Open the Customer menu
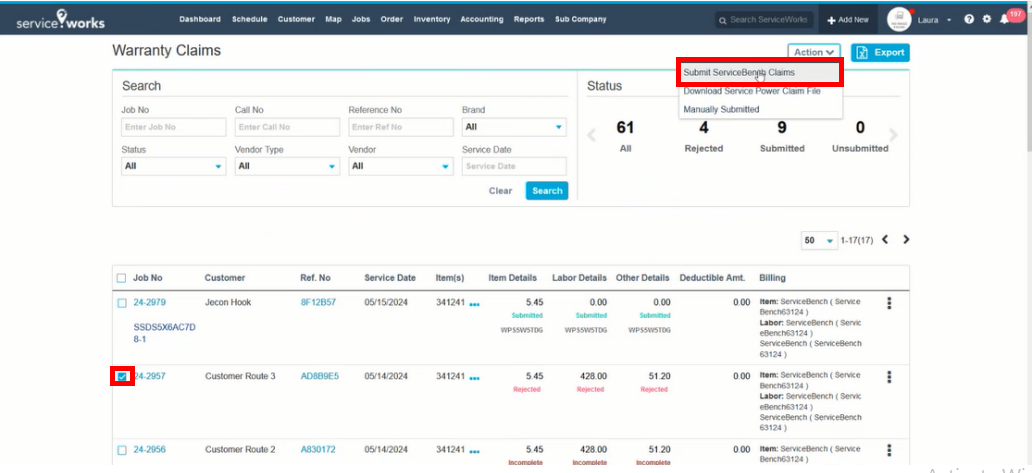The image size is (1032, 473). [296, 20]
